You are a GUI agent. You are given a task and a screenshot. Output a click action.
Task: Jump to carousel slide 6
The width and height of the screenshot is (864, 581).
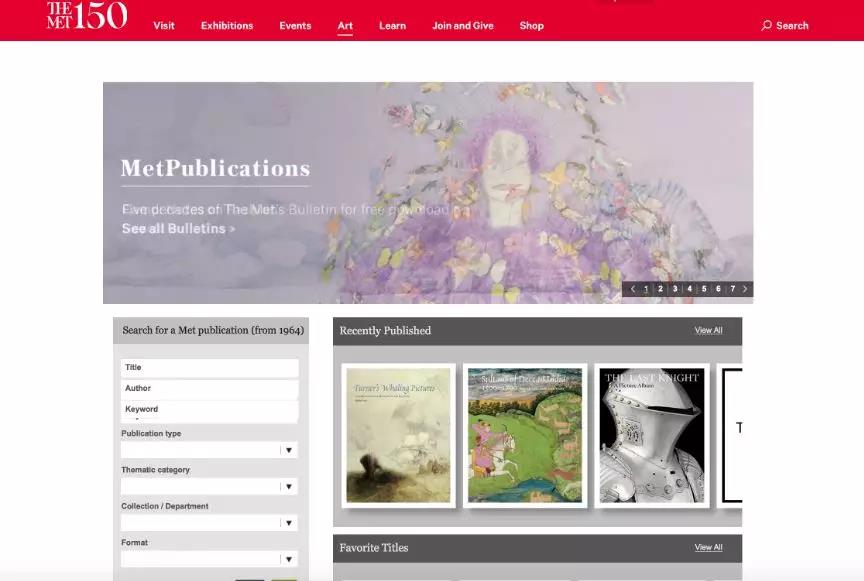pyautogui.click(x=718, y=289)
